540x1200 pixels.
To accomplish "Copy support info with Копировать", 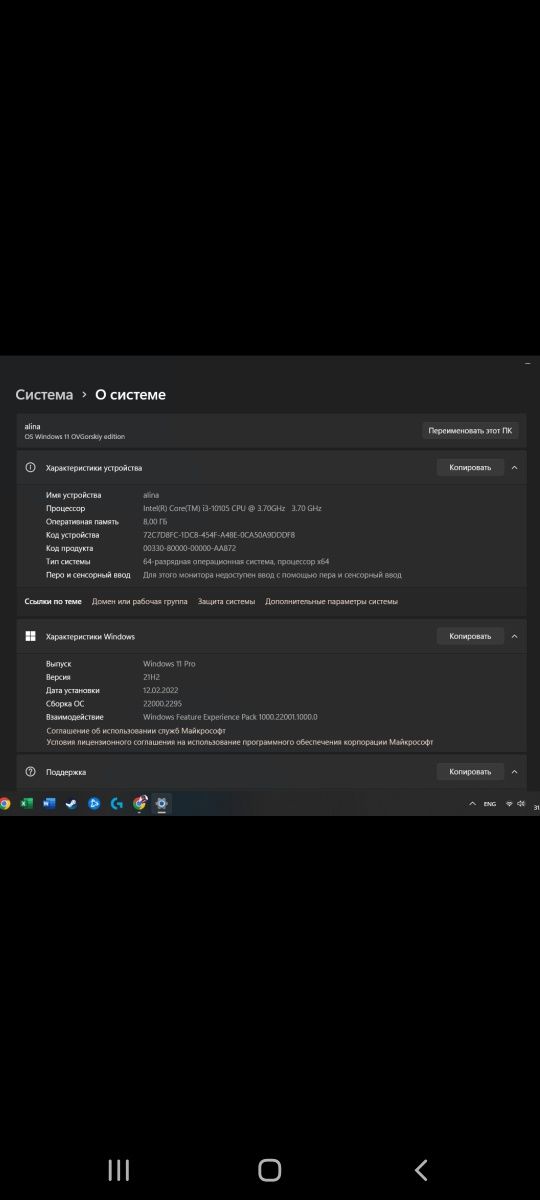I will tap(470, 772).
